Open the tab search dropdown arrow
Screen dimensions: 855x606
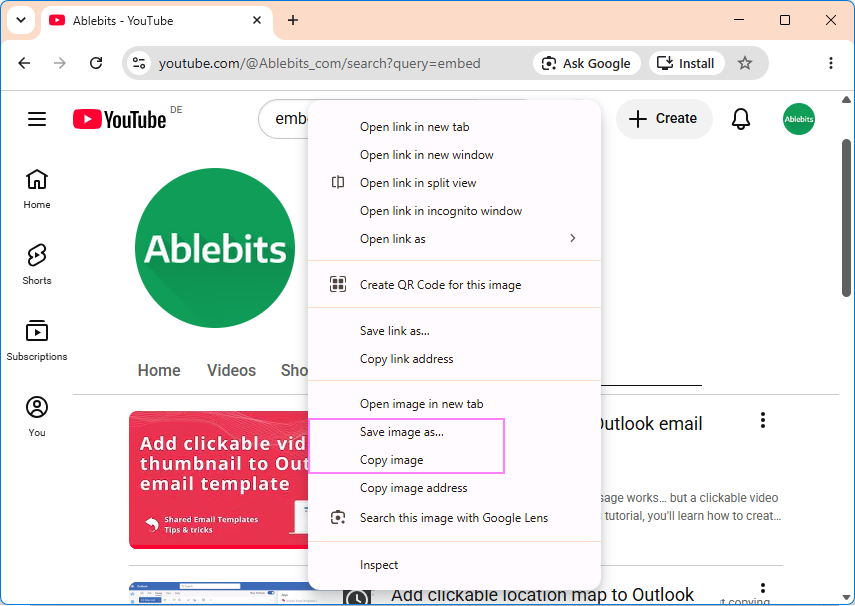21,20
